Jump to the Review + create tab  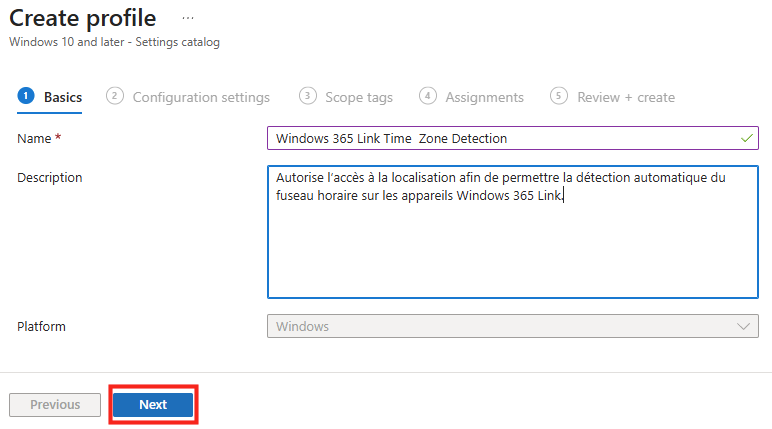626,97
